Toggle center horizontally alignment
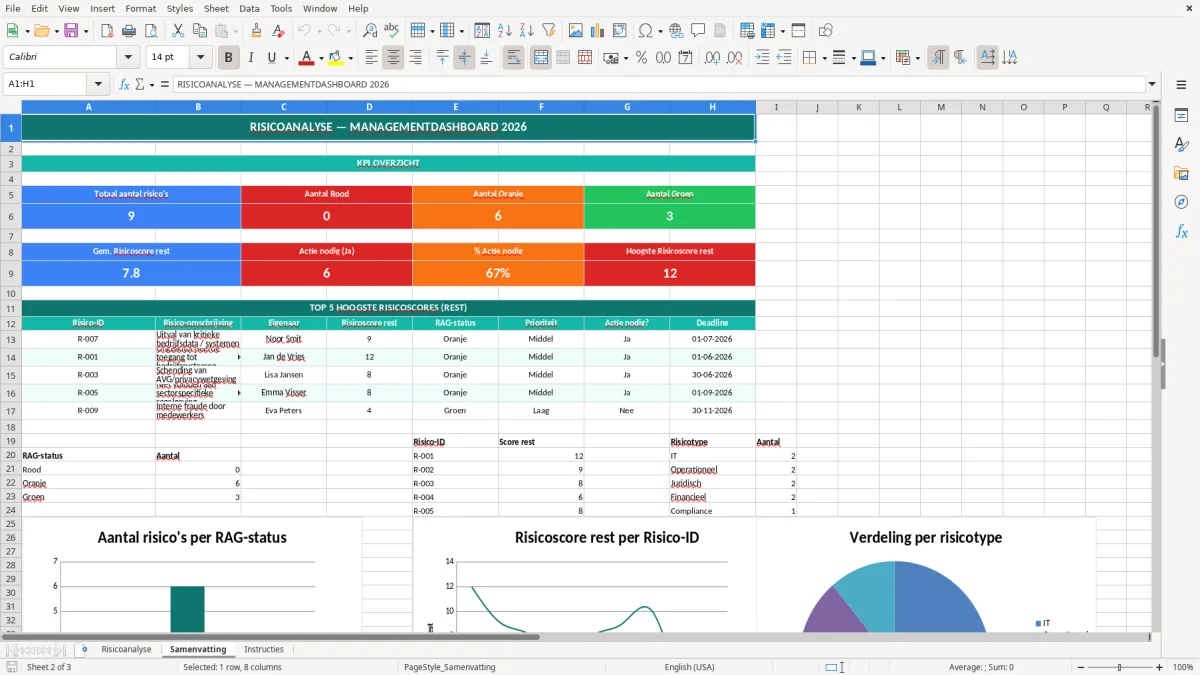This screenshot has height=675, width=1200. (x=393, y=58)
